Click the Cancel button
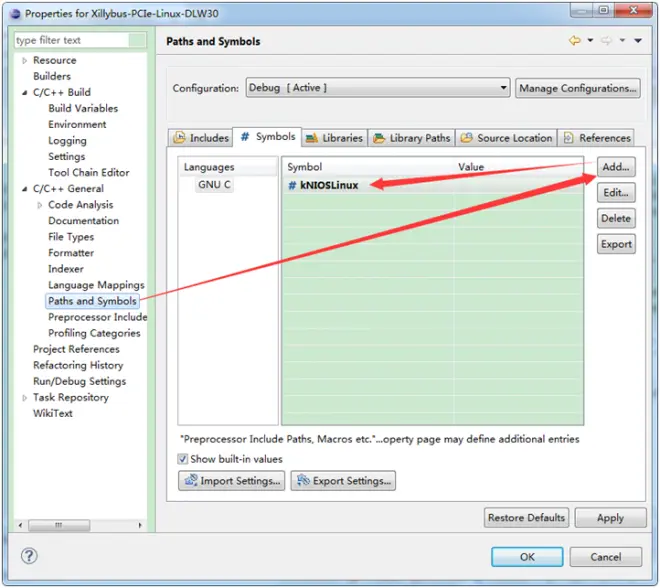 606,557
